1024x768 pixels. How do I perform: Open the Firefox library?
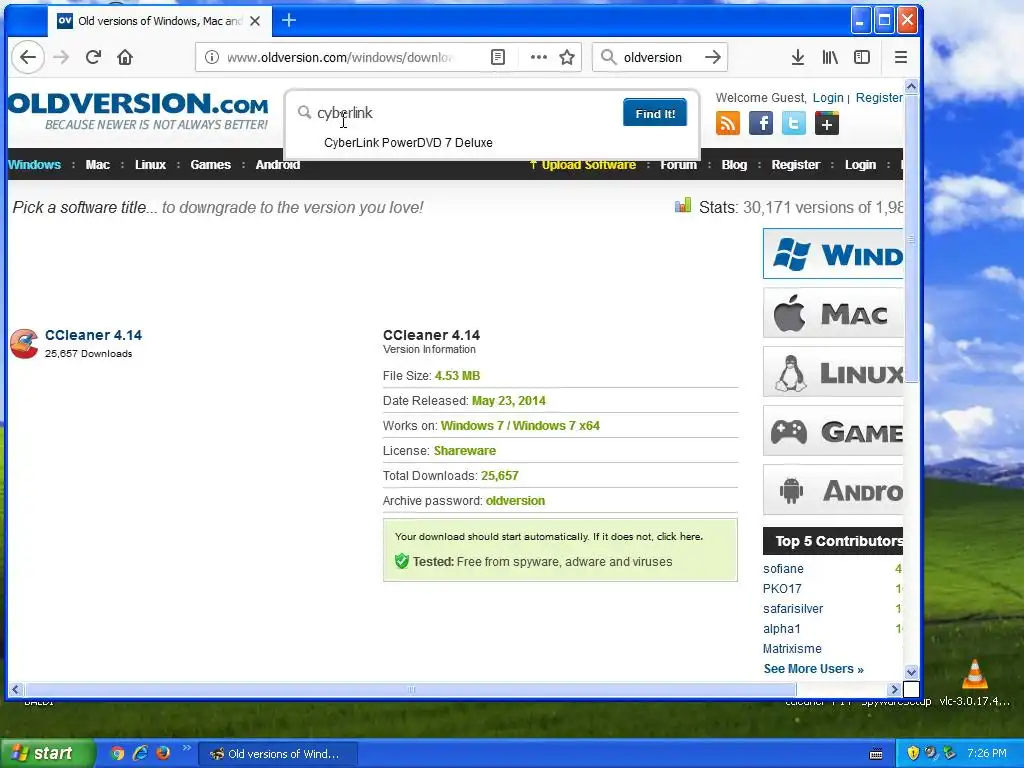pos(830,57)
